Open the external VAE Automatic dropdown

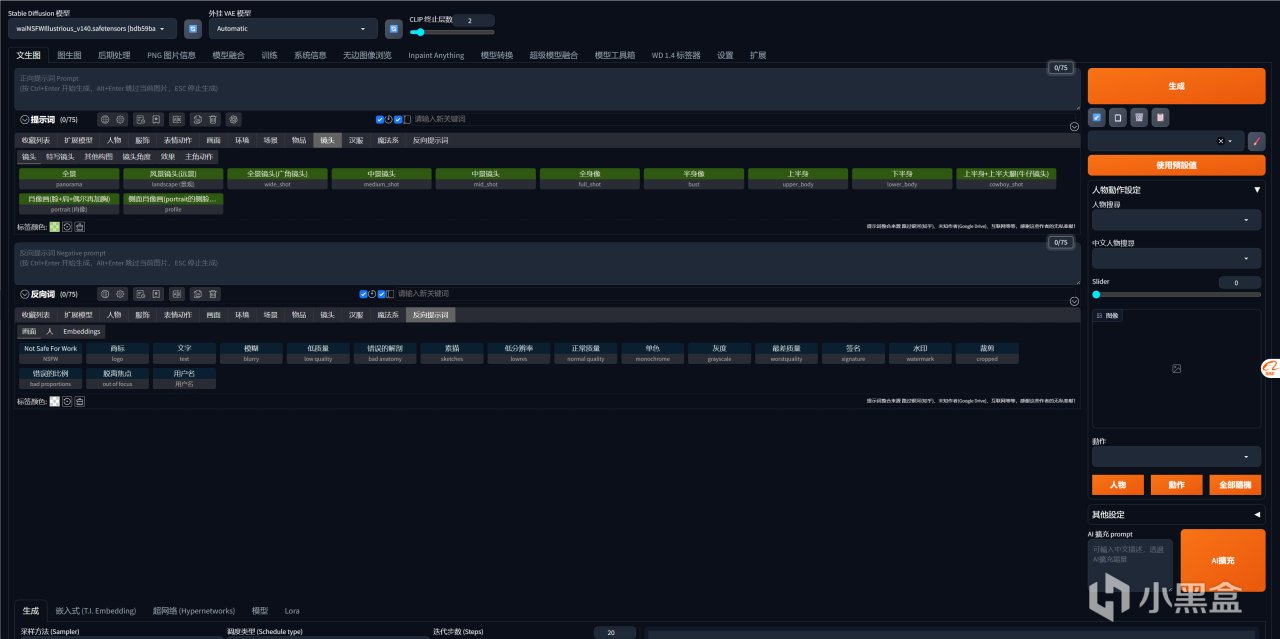[293, 29]
